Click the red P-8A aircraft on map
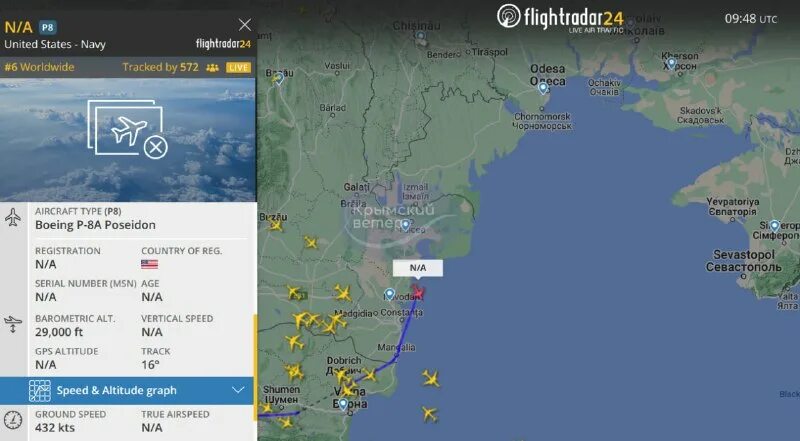800x441 pixels. (x=417, y=292)
